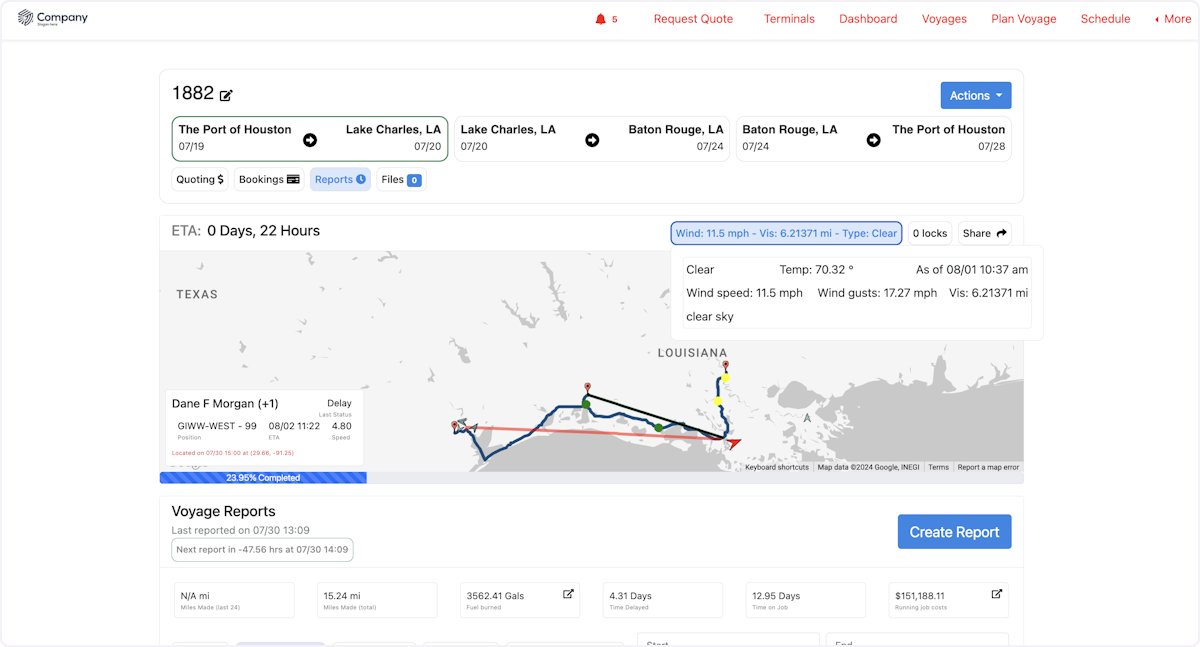Open the Schedule page
This screenshot has height=647, width=1200.
click(1105, 19)
